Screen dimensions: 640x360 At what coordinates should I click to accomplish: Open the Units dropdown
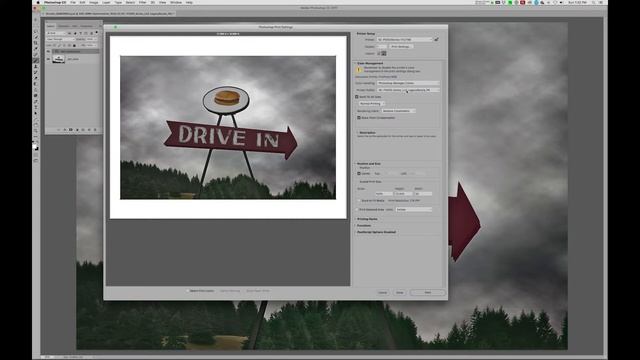(x=414, y=209)
